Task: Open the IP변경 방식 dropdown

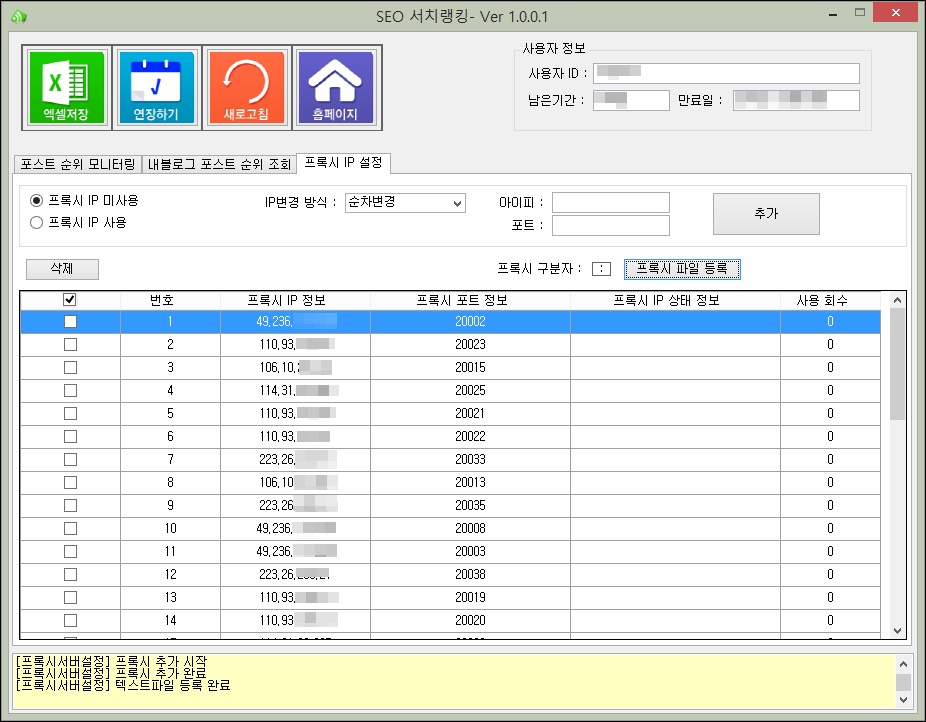Action: click(405, 203)
